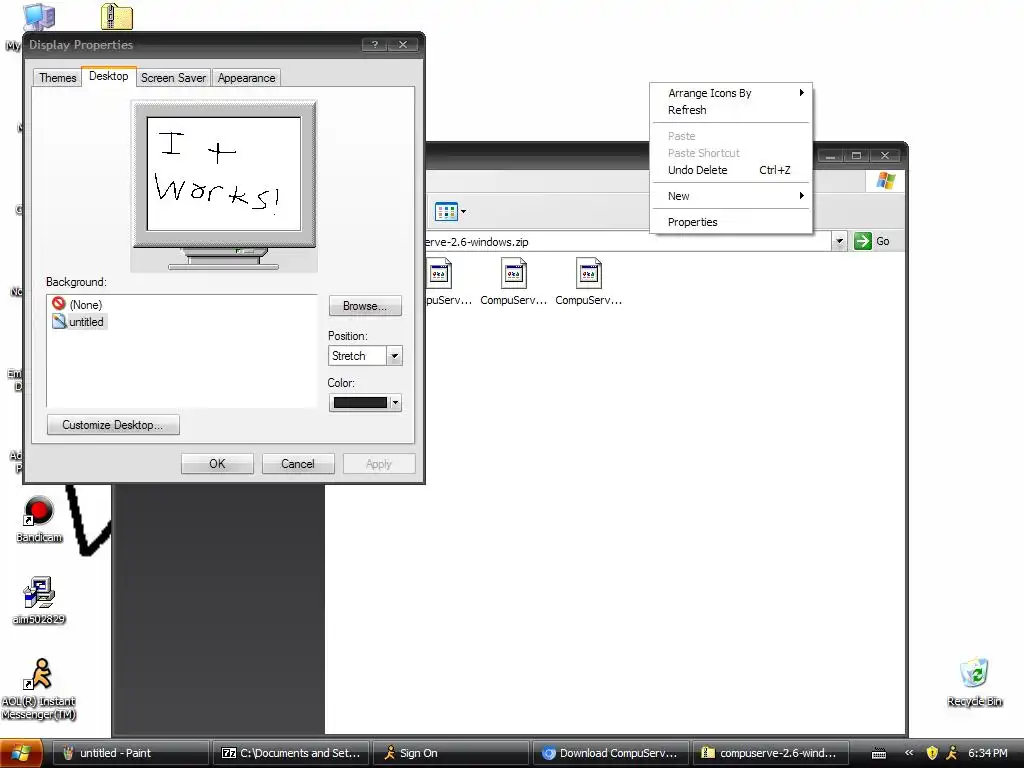Click the Desktop tab

pyautogui.click(x=108, y=76)
